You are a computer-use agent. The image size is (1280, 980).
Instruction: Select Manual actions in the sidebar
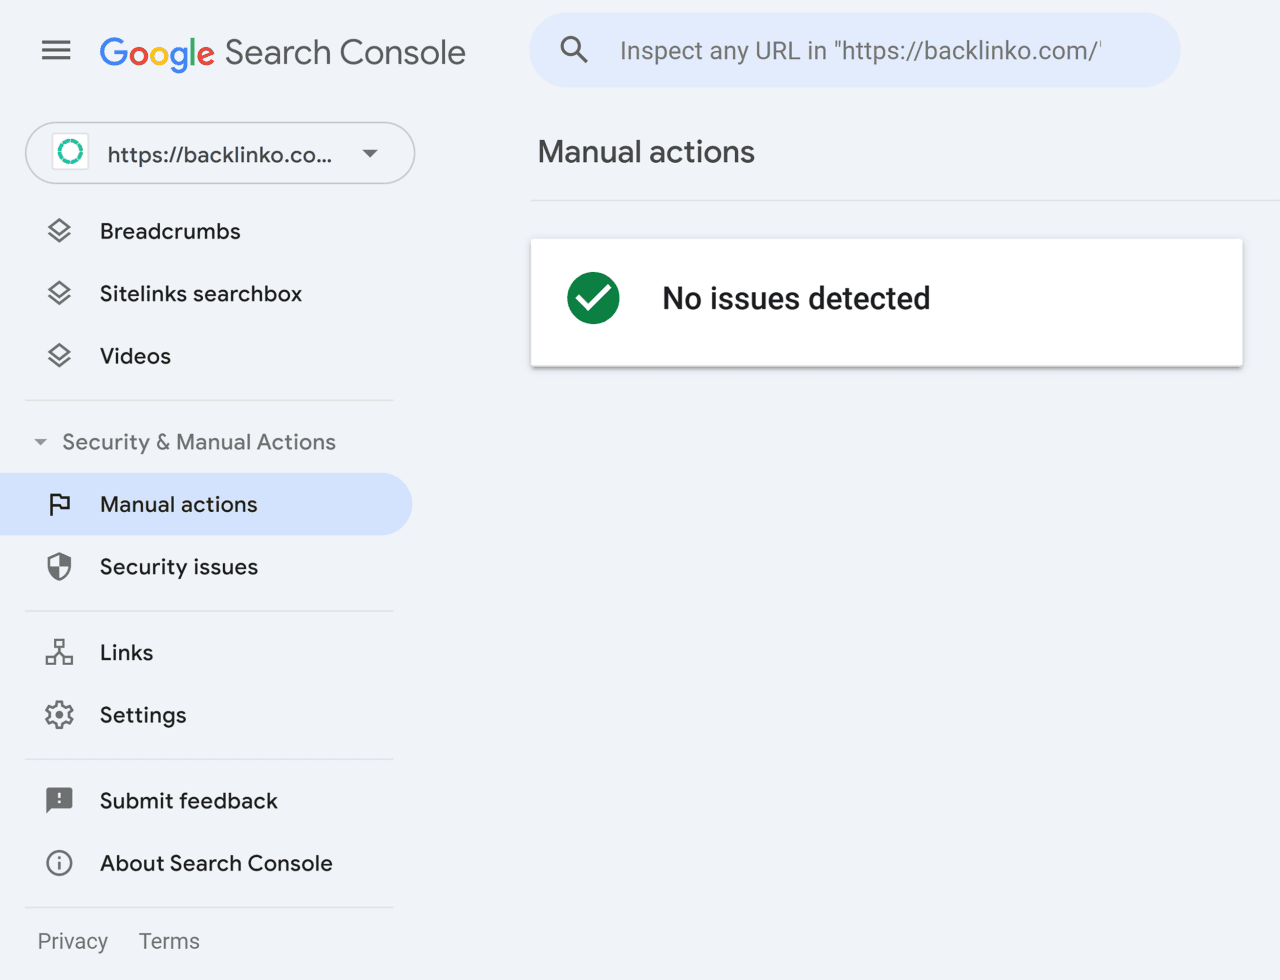point(178,504)
